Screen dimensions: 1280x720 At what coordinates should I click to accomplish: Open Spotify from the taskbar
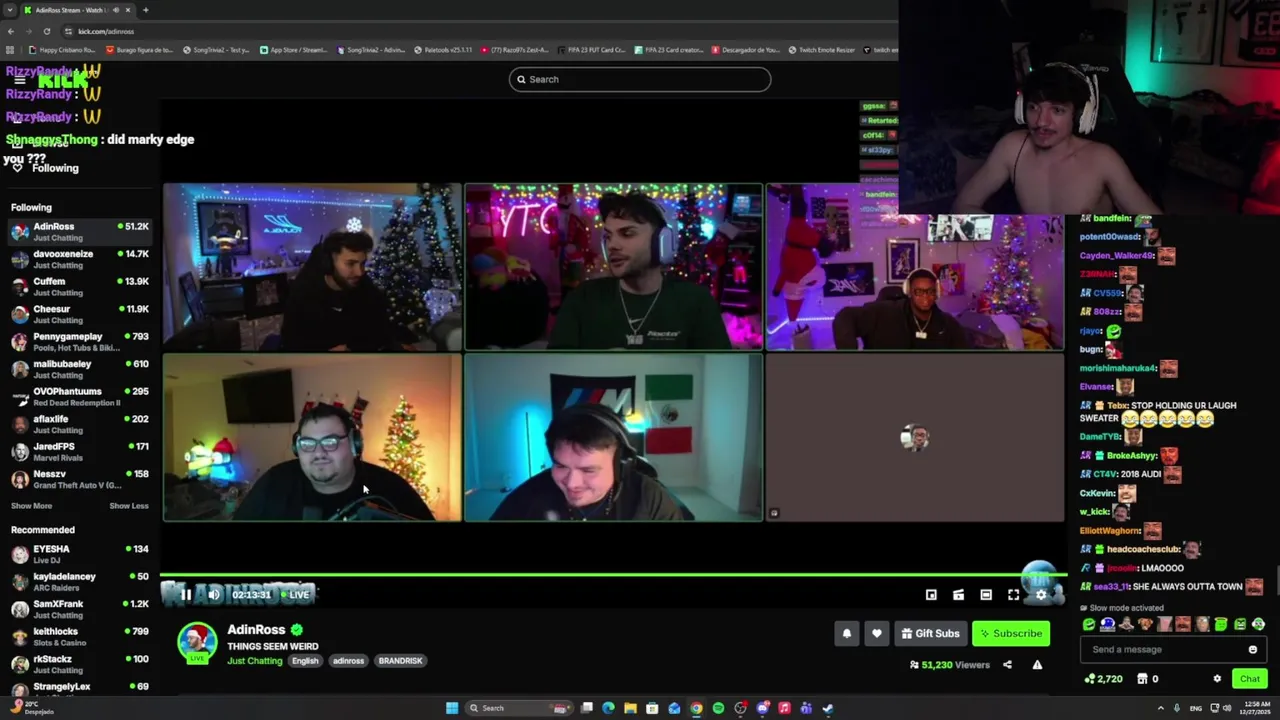pos(718,708)
